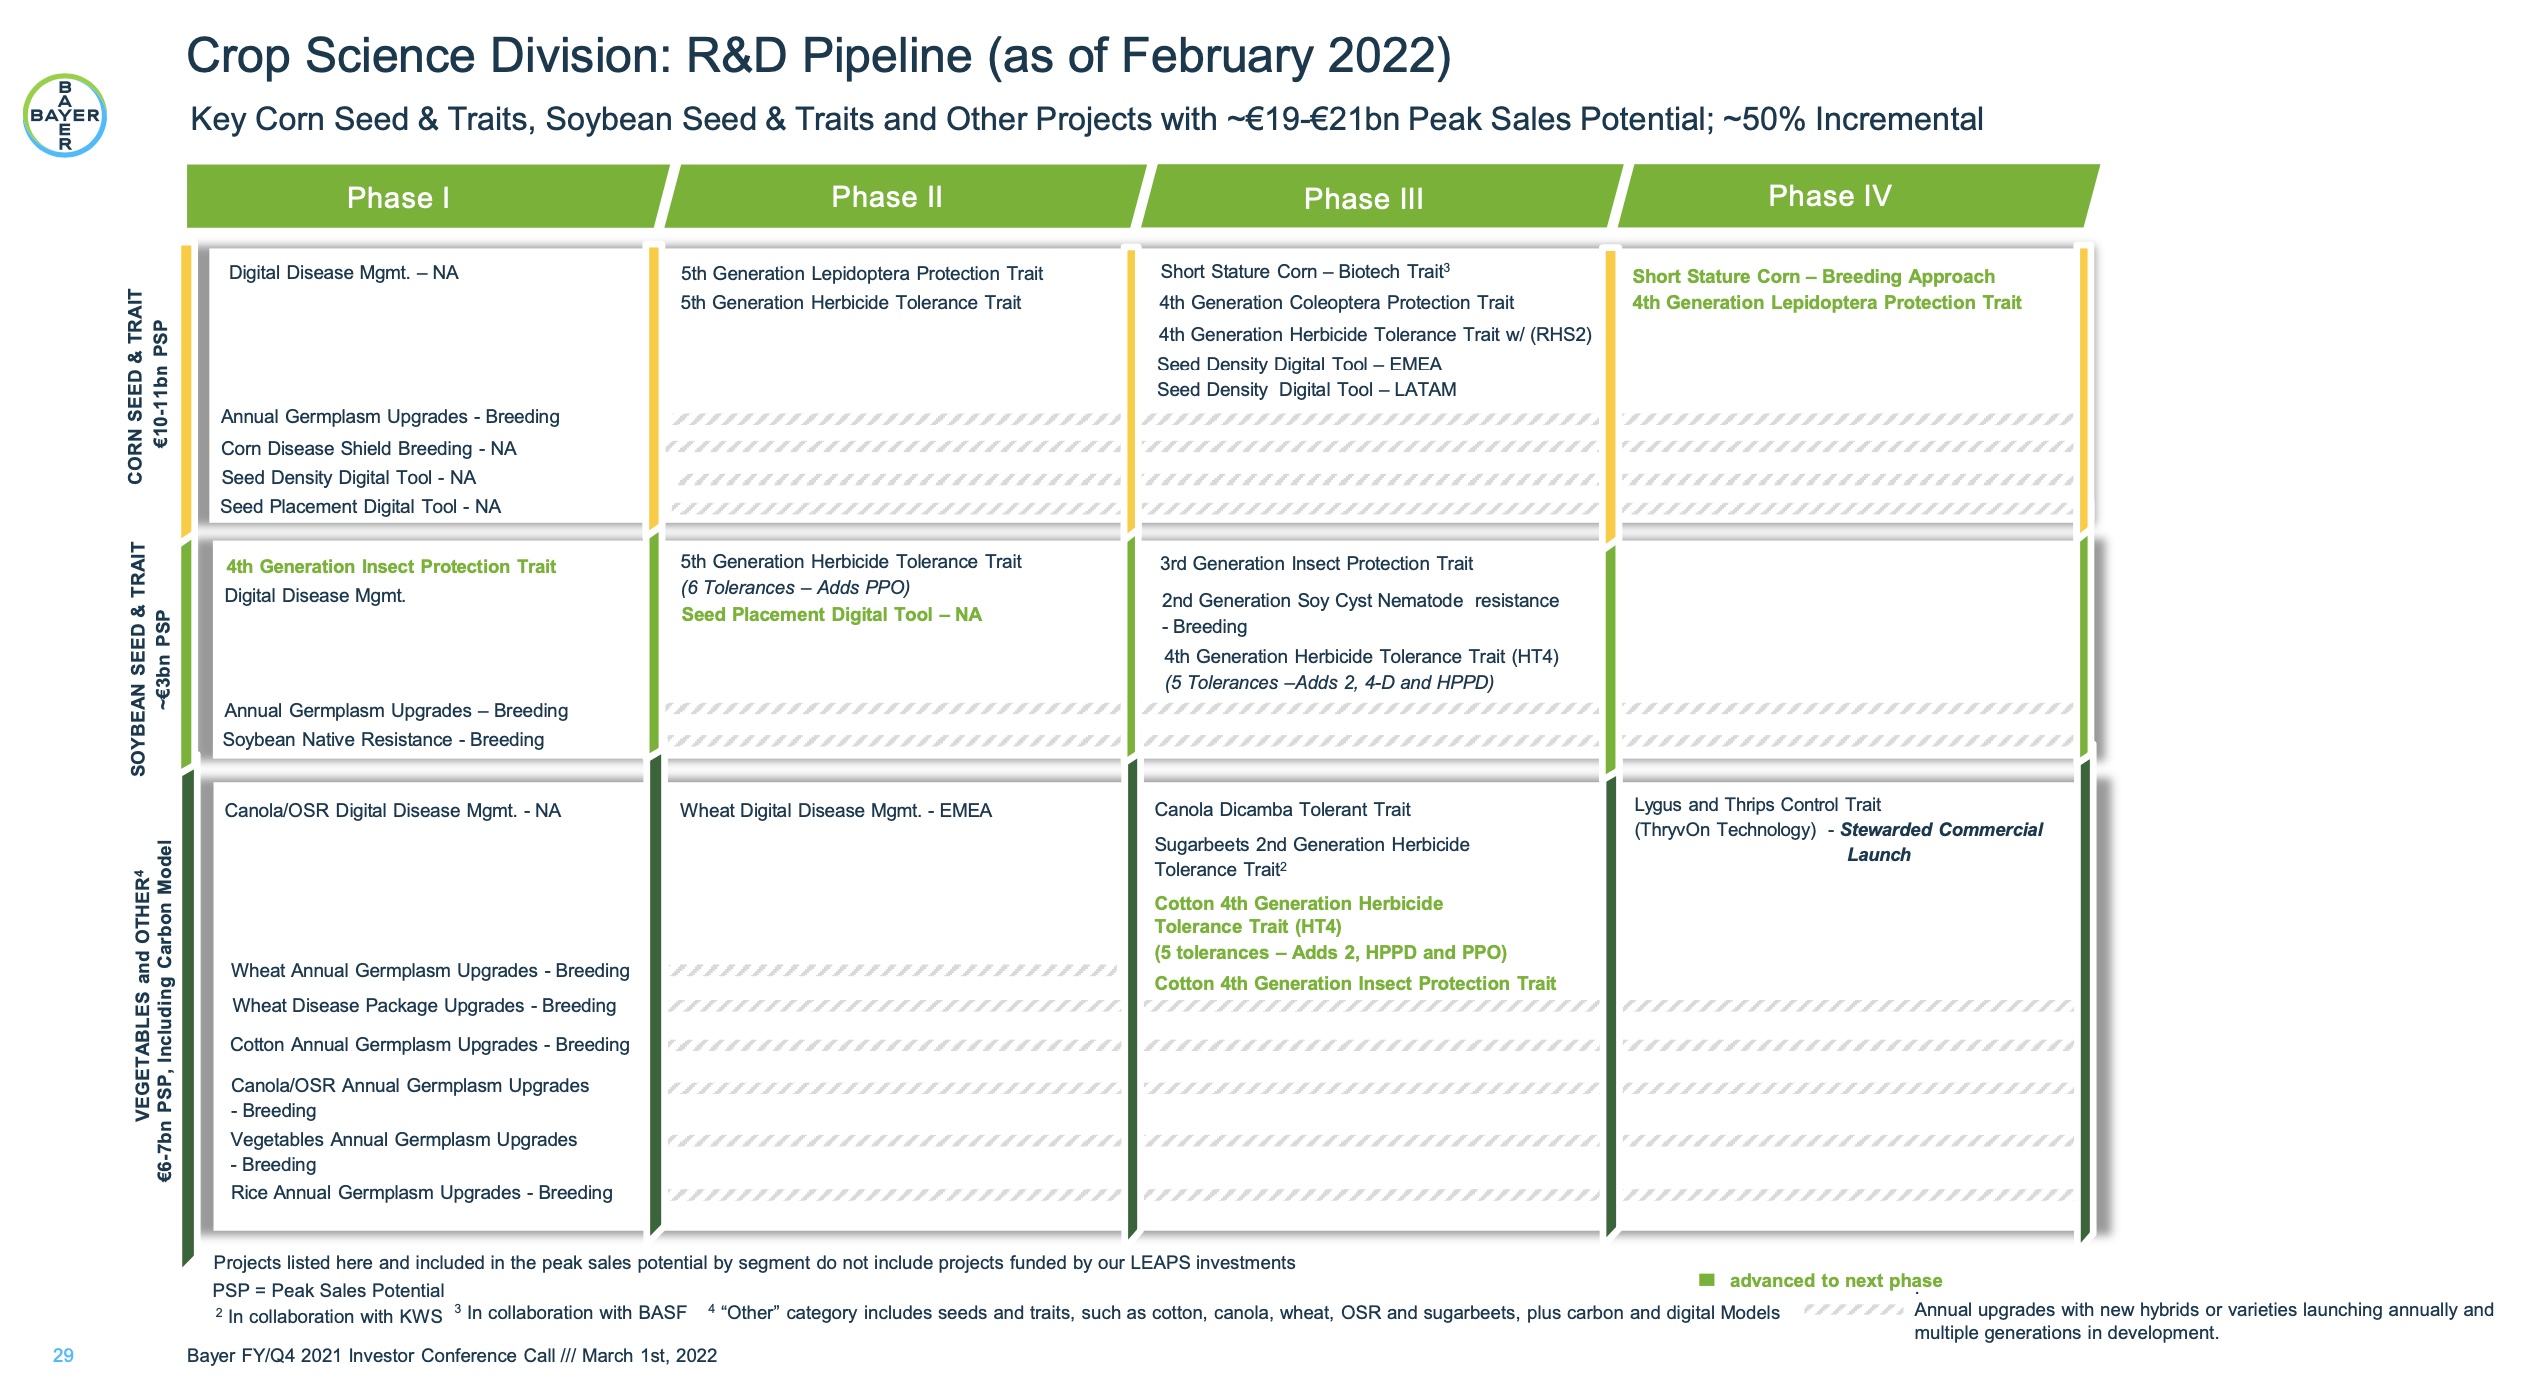Click 'Cotton 4th Generation Herbicide Tolerance Trait (HT4)'
Viewport: 2524px width, 1378px height.
(x=1299, y=915)
